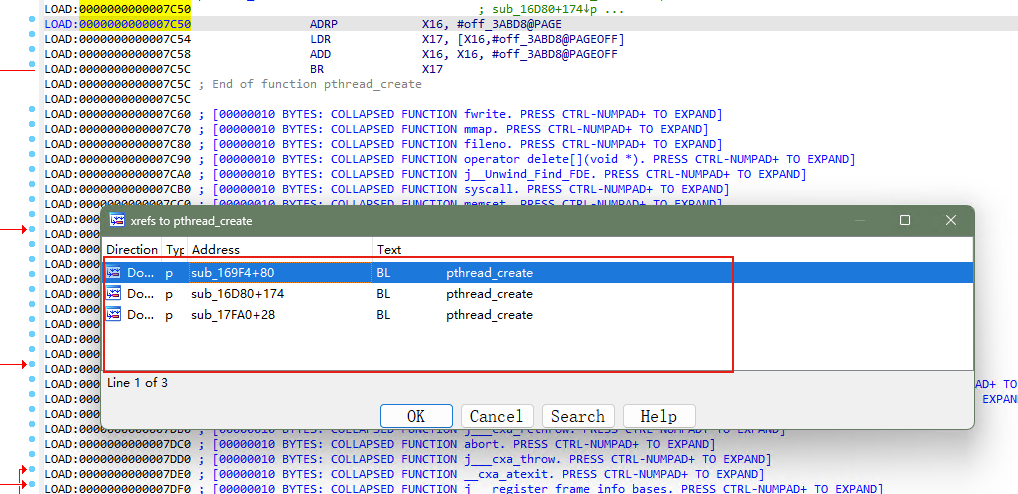Open Help from the xrefs dialog

click(659, 416)
